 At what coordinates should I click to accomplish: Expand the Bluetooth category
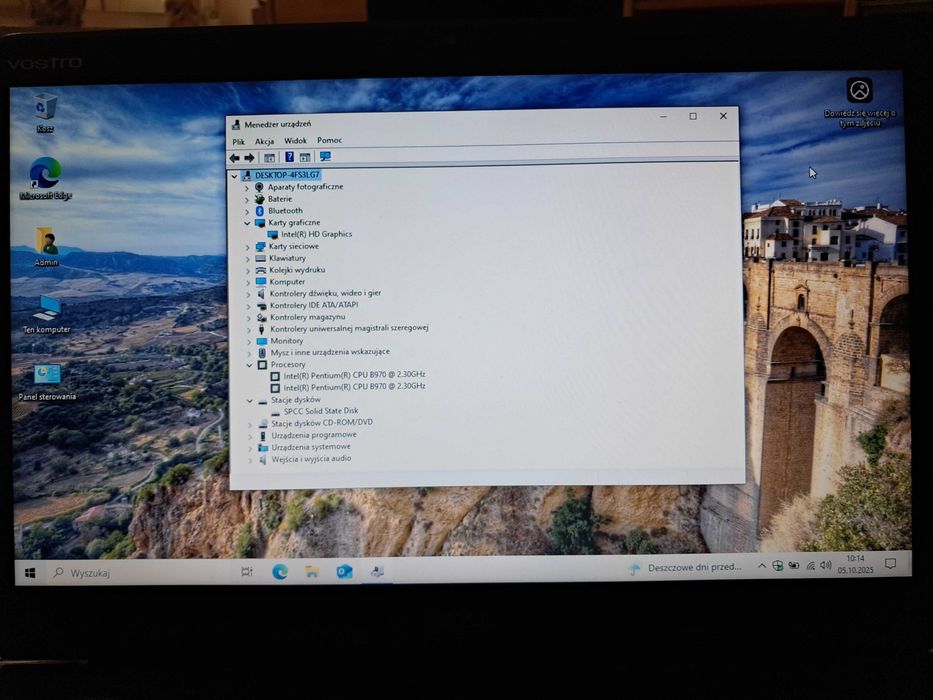[247, 212]
